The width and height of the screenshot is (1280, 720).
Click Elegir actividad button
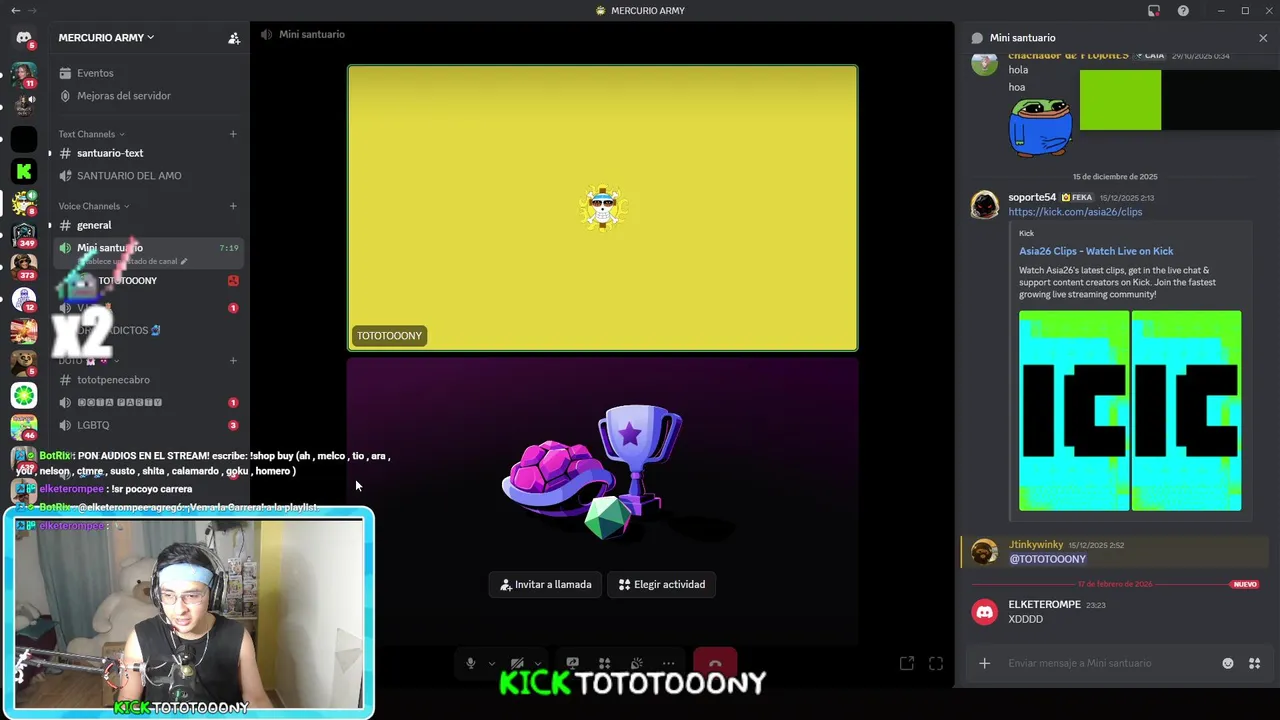[662, 584]
